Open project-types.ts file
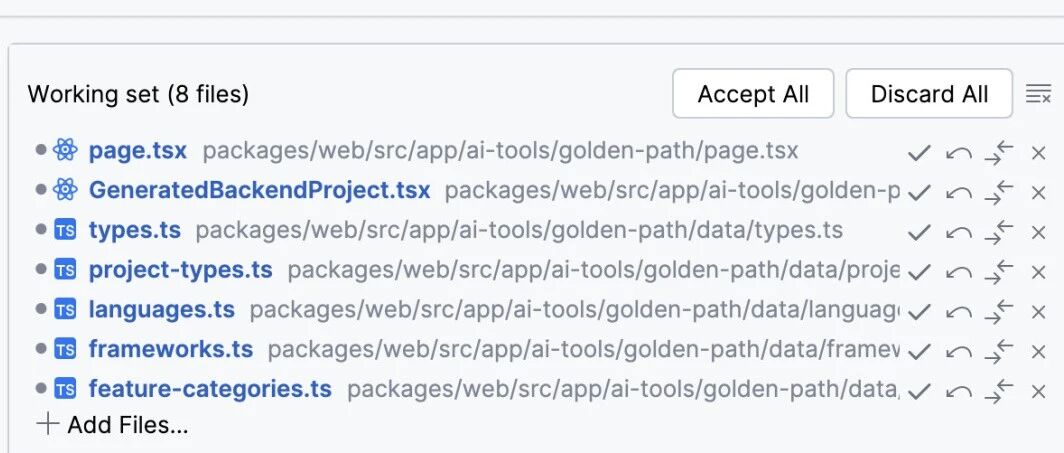This screenshot has width=1064, height=453. [180, 270]
